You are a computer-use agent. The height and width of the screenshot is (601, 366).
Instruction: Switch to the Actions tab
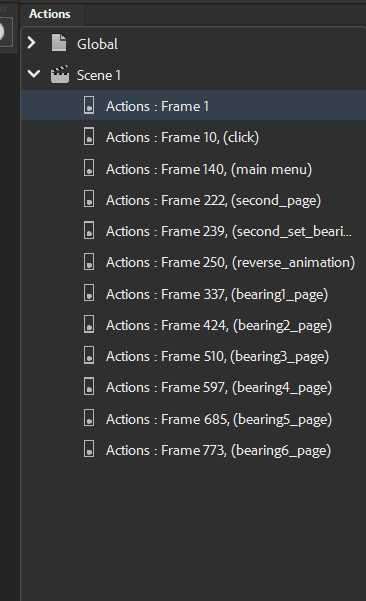click(50, 14)
